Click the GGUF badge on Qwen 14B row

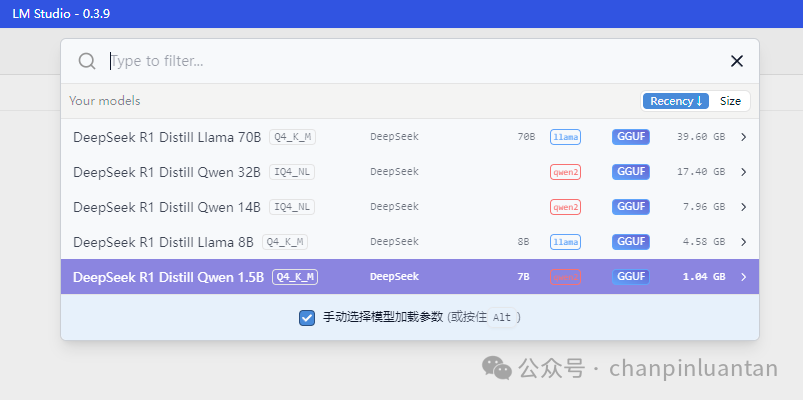(631, 206)
